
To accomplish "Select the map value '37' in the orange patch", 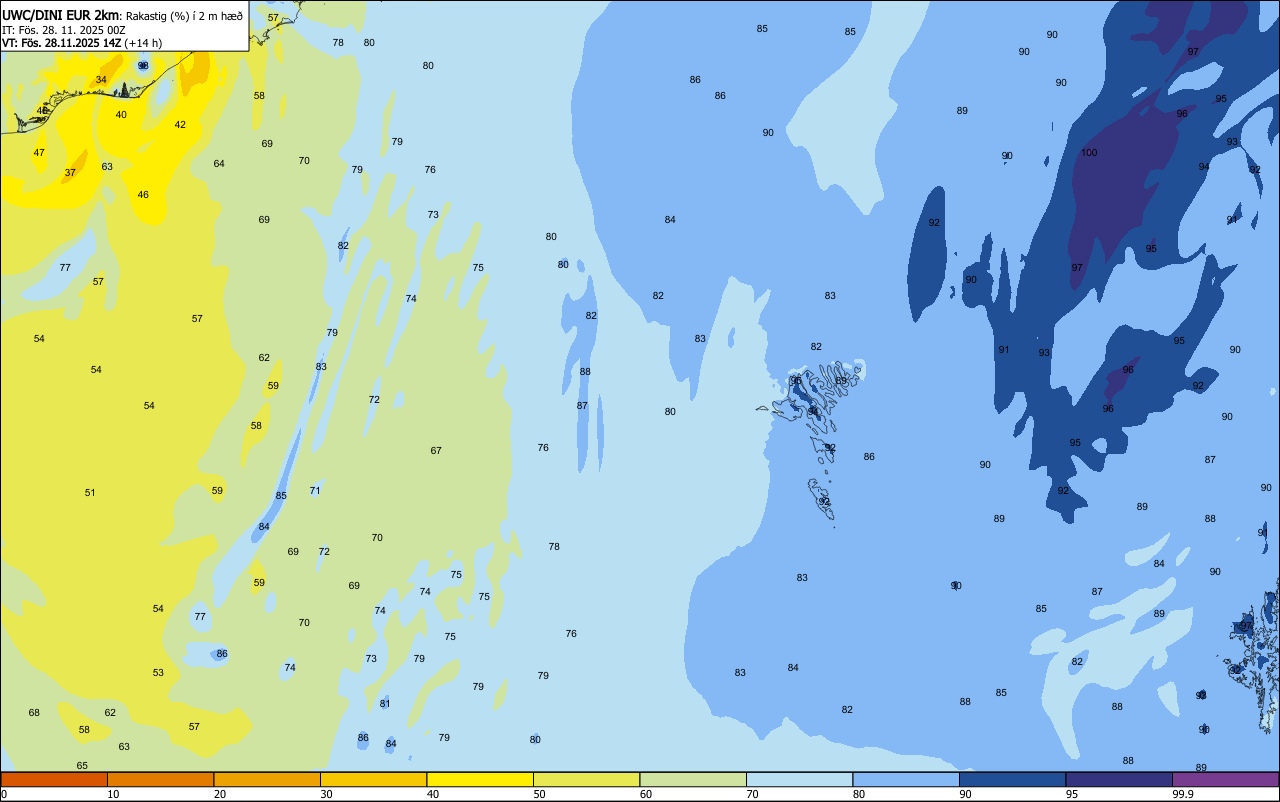I will pos(70,173).
